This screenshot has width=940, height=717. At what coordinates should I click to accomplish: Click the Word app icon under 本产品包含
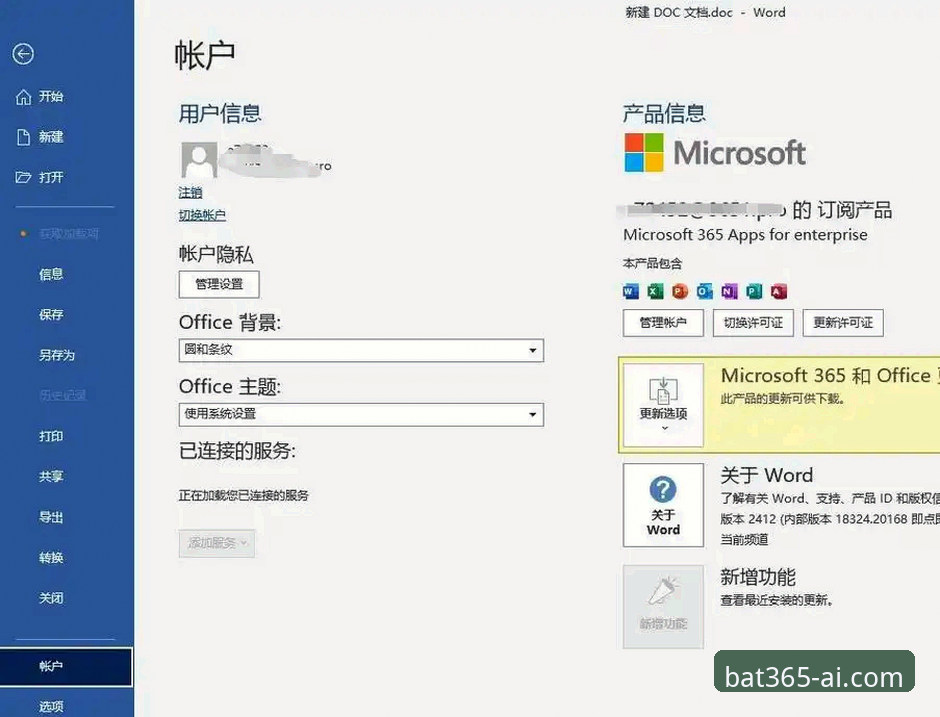[631, 291]
